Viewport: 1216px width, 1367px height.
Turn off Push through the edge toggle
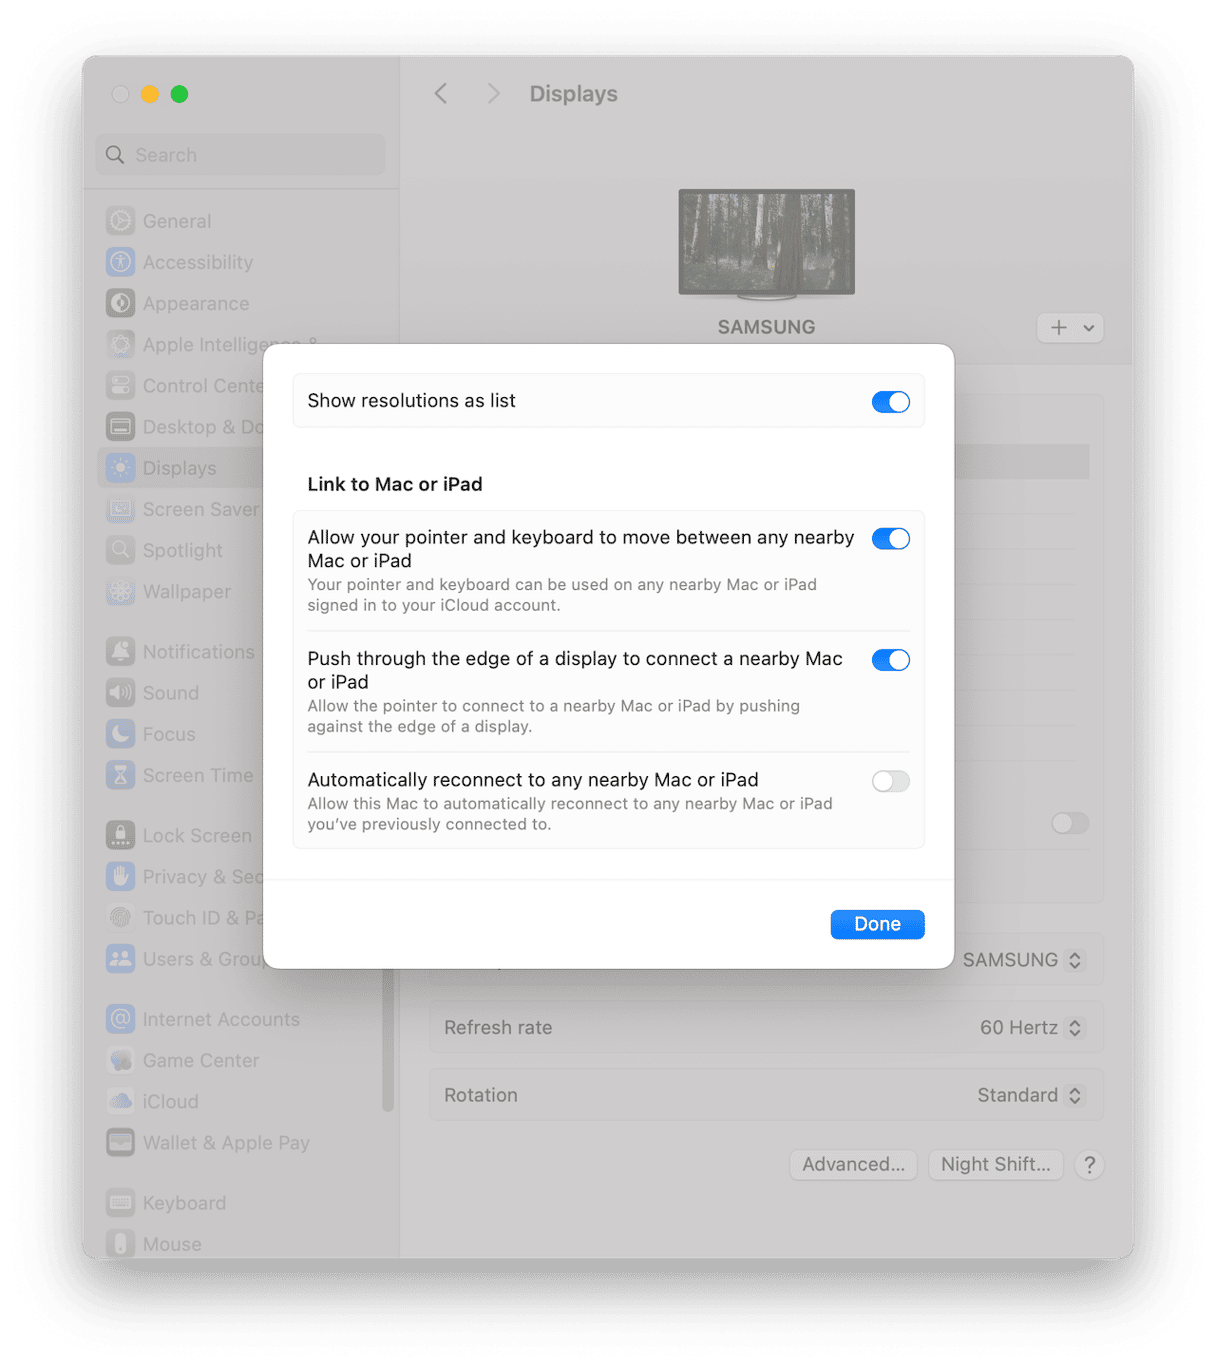[x=890, y=660]
